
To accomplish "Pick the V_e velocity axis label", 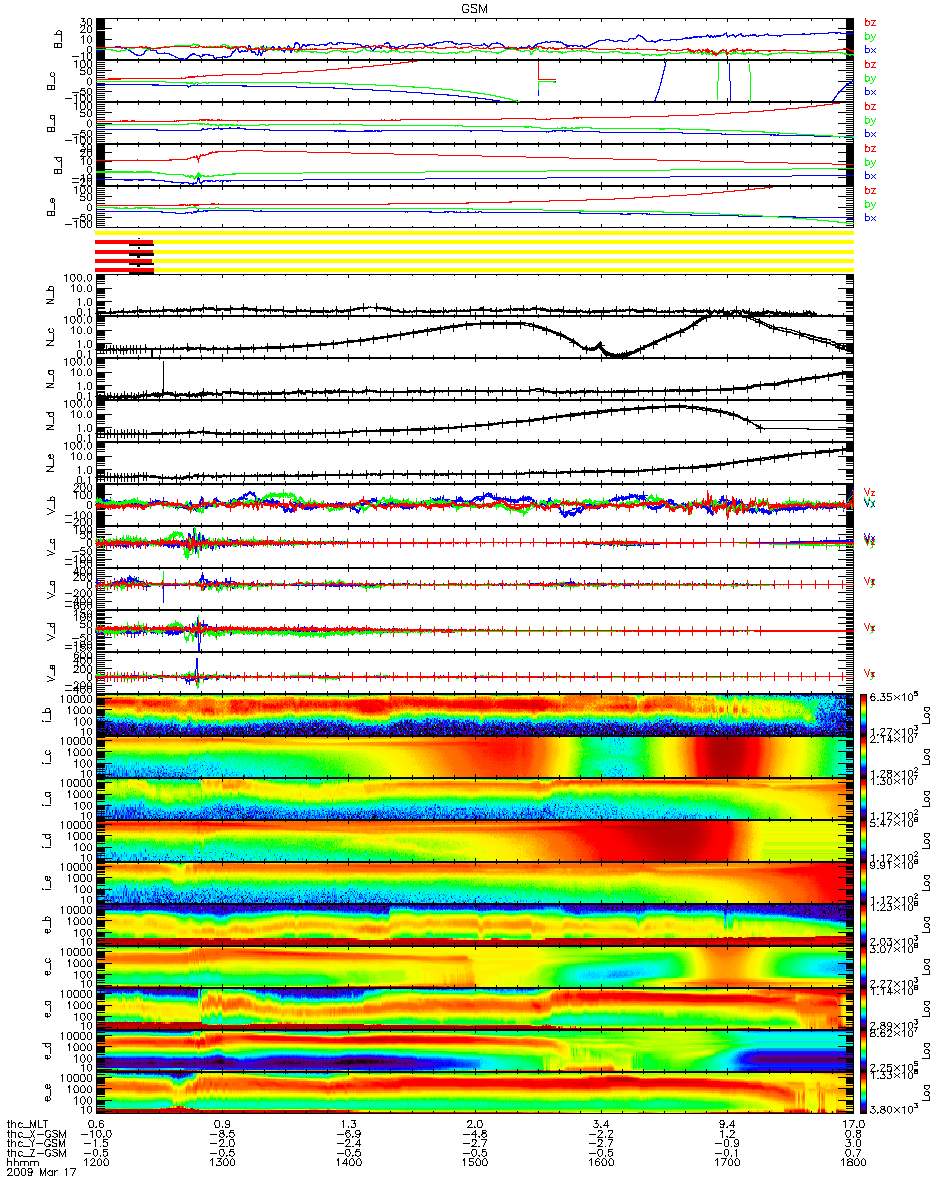I will [50, 674].
